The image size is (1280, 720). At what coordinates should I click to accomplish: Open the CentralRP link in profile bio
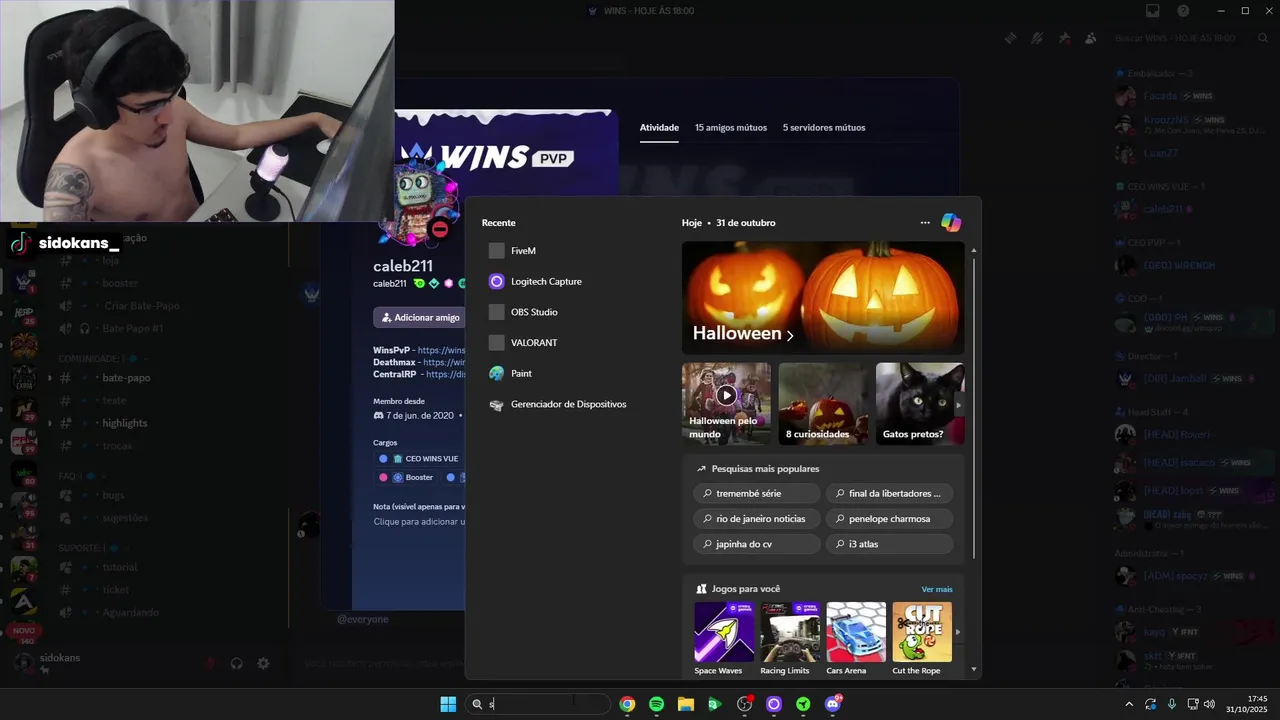click(x=445, y=375)
